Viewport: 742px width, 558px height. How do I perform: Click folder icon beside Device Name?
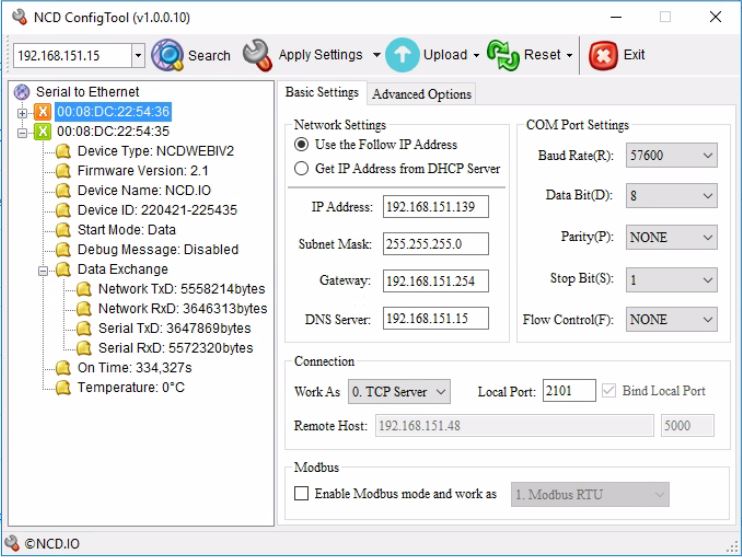click(63, 191)
